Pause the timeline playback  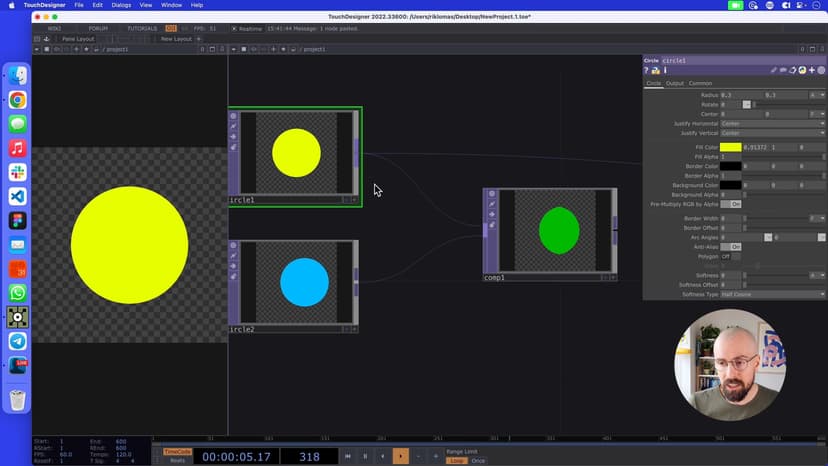(x=365, y=456)
